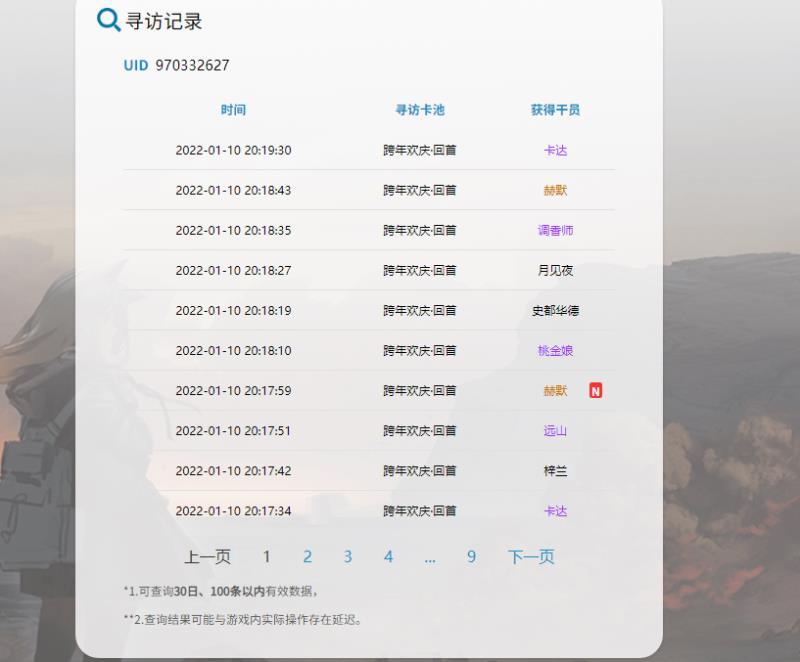Go to next page 下一页
Screen dimensions: 800x662
[531, 556]
